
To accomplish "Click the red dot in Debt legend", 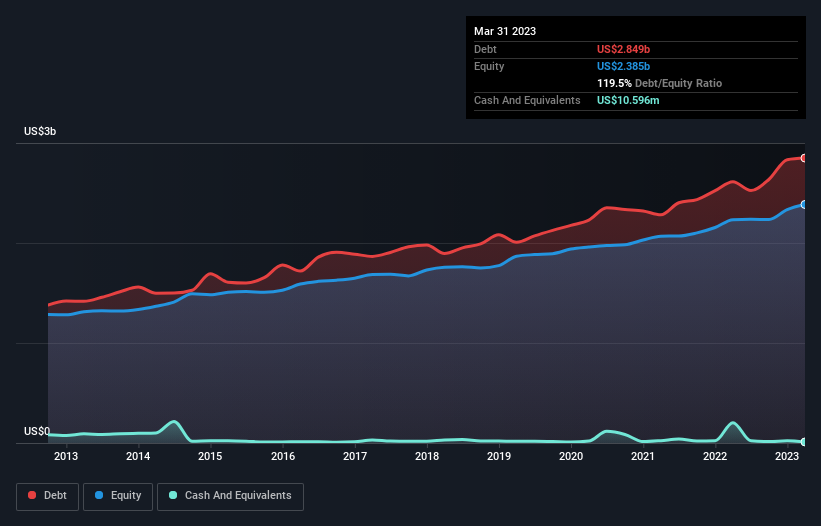I will pos(32,495).
